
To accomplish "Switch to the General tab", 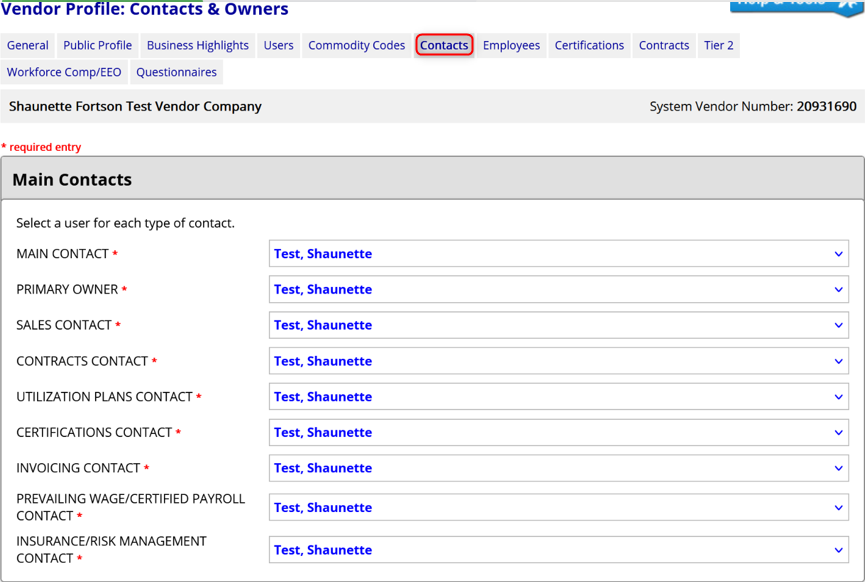I will 28,45.
